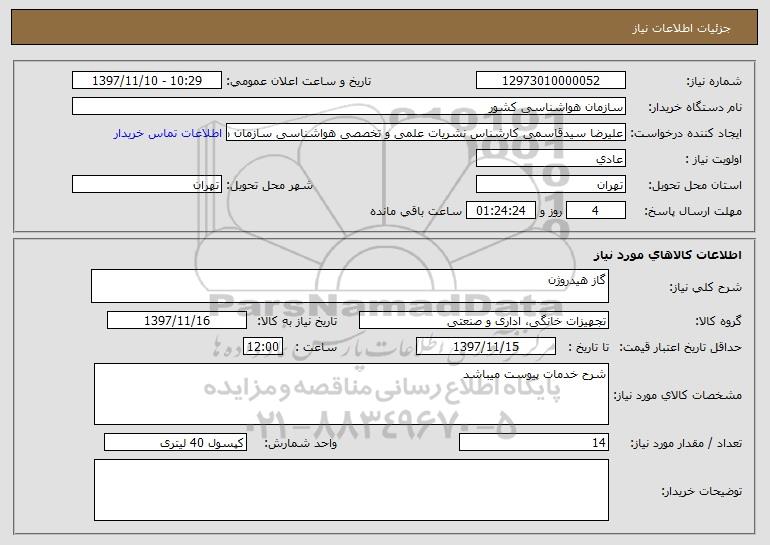Click the delivery city field تهران

(x=147, y=185)
